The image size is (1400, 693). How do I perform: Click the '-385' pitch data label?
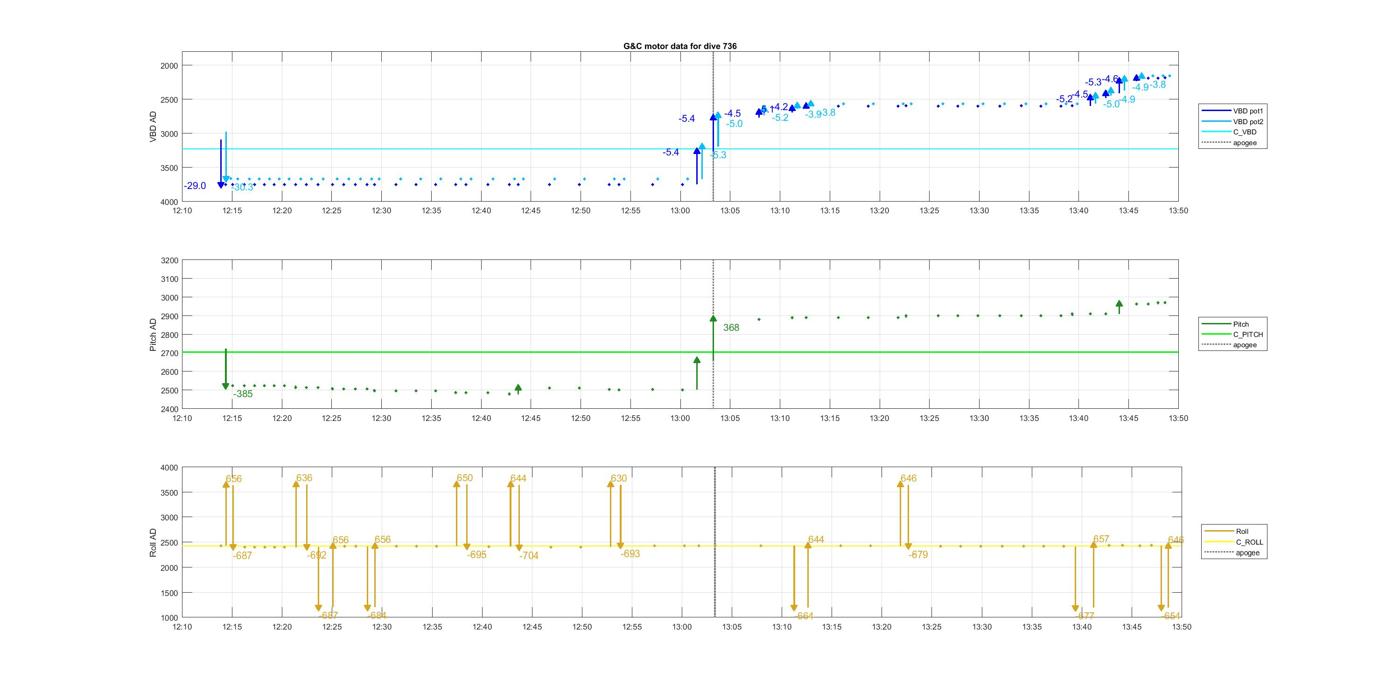[x=243, y=394]
